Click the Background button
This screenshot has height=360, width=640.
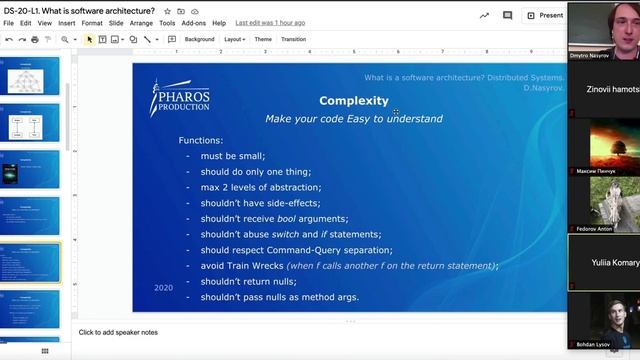point(199,40)
